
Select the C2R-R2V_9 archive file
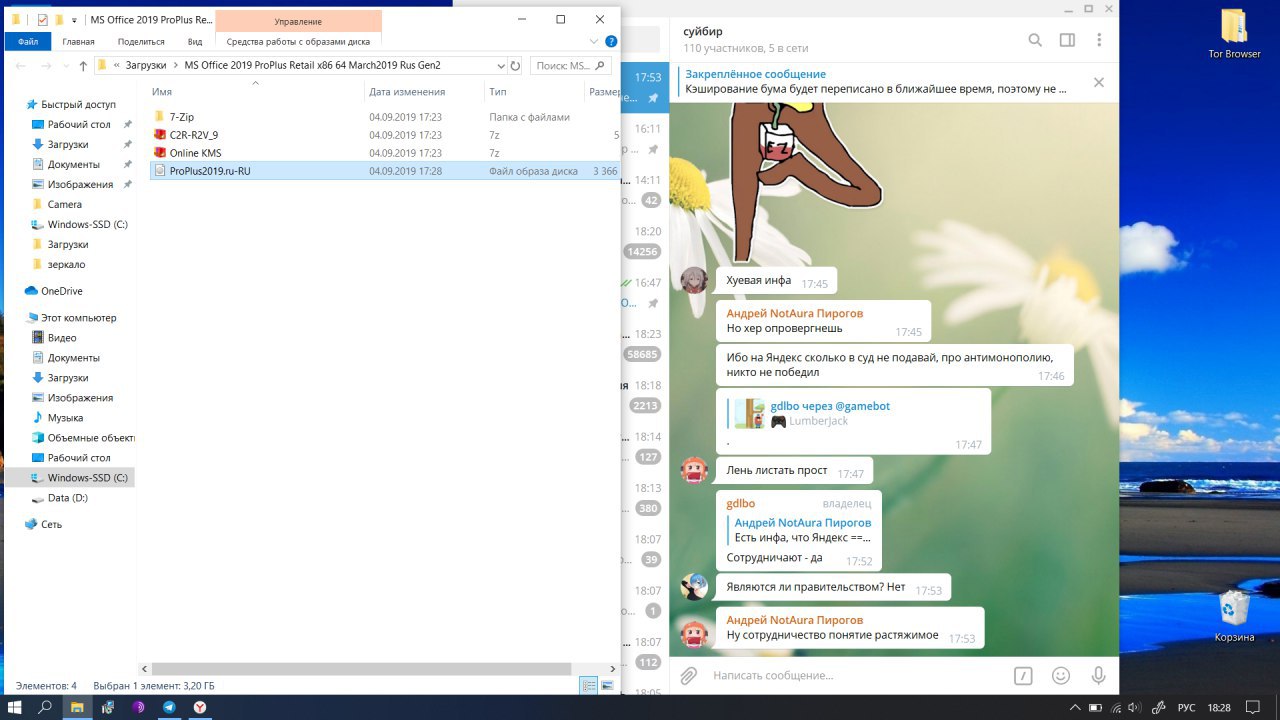(193, 135)
